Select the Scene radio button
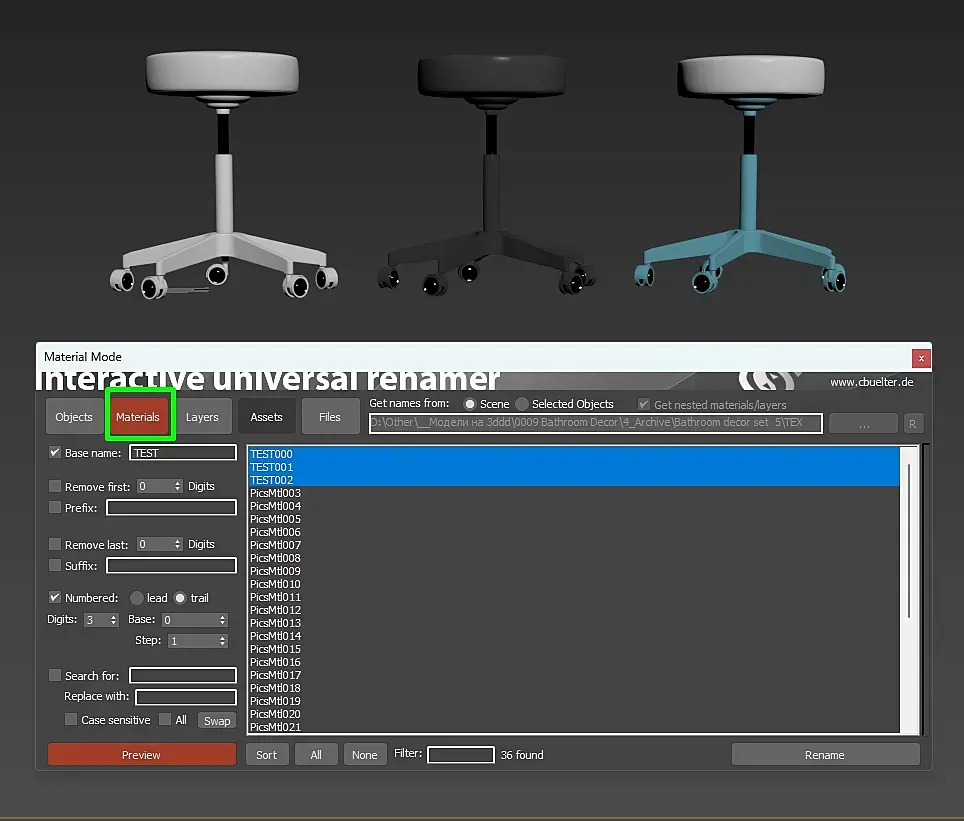This screenshot has height=821, width=964. 470,404
